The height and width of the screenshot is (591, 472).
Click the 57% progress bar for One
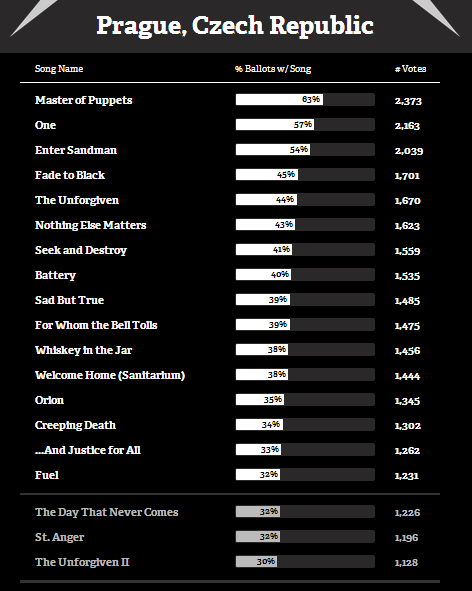pyautogui.click(x=305, y=124)
